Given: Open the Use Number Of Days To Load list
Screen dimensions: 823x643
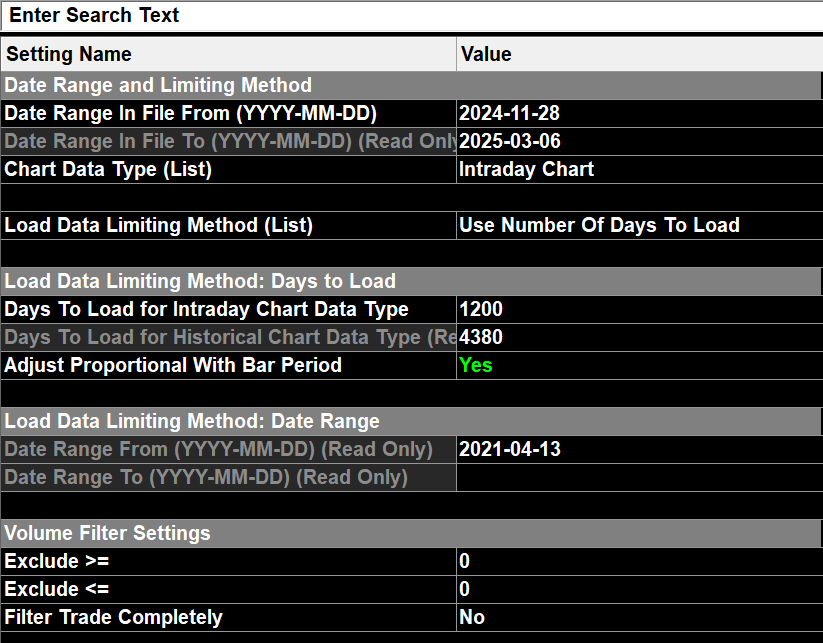Looking at the screenshot, I should pos(640,225).
